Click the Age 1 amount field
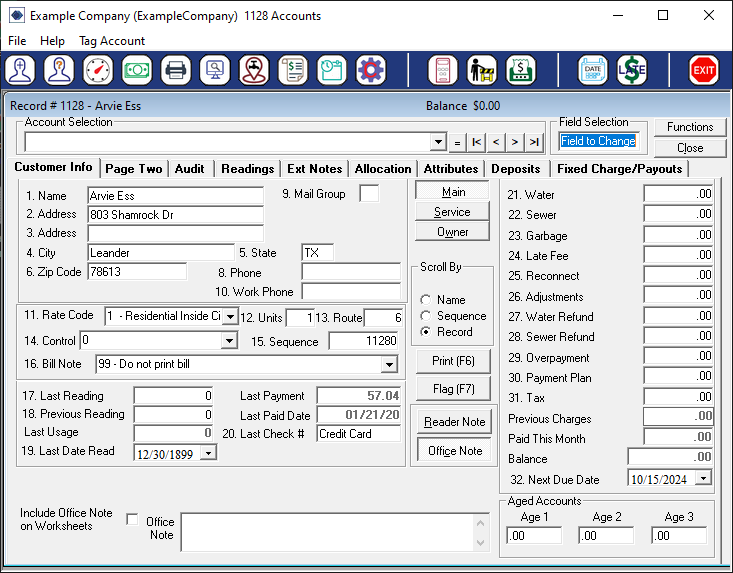 point(534,535)
